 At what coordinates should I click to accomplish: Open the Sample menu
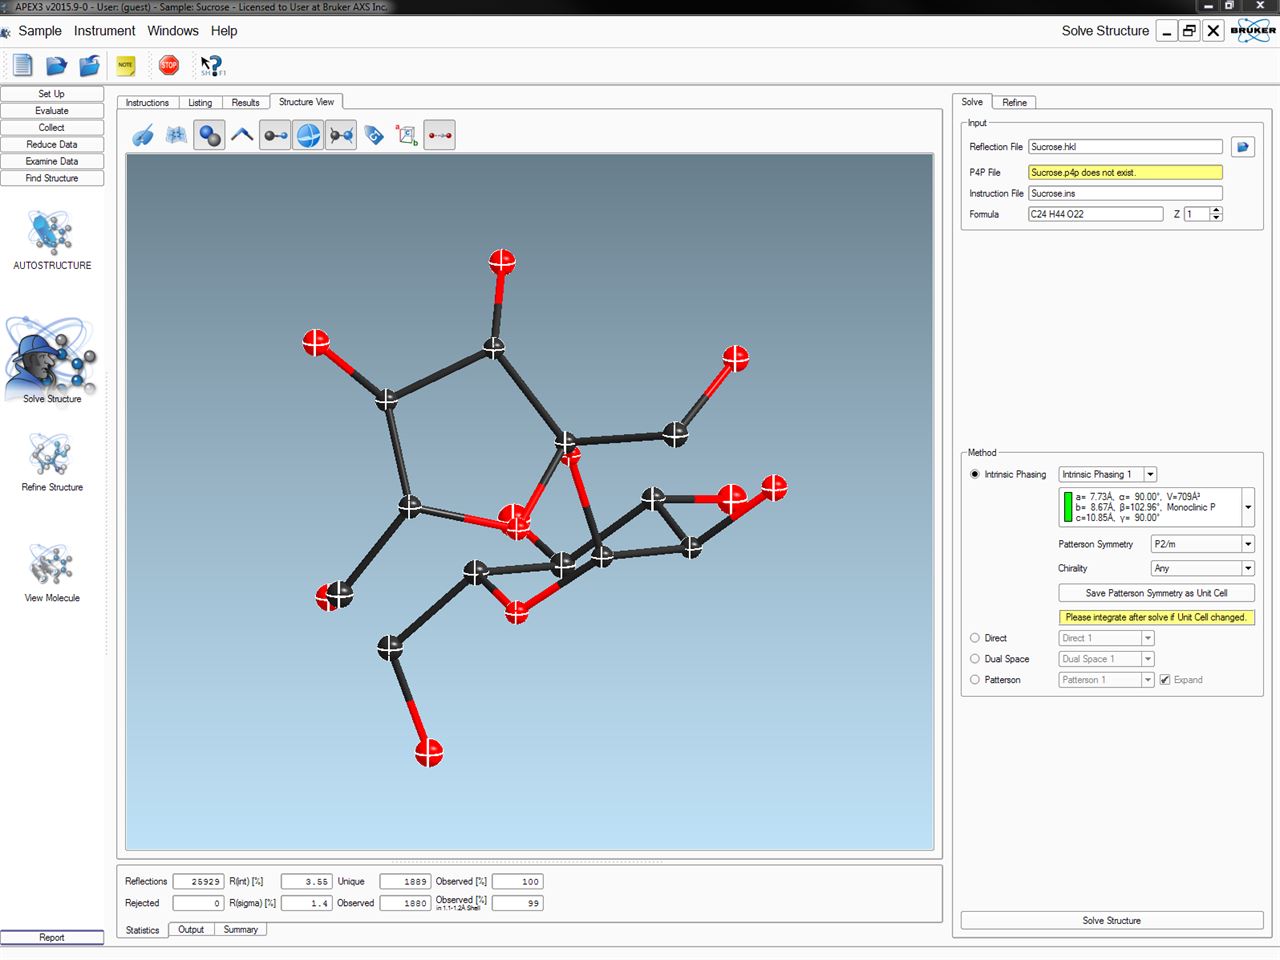coord(40,31)
